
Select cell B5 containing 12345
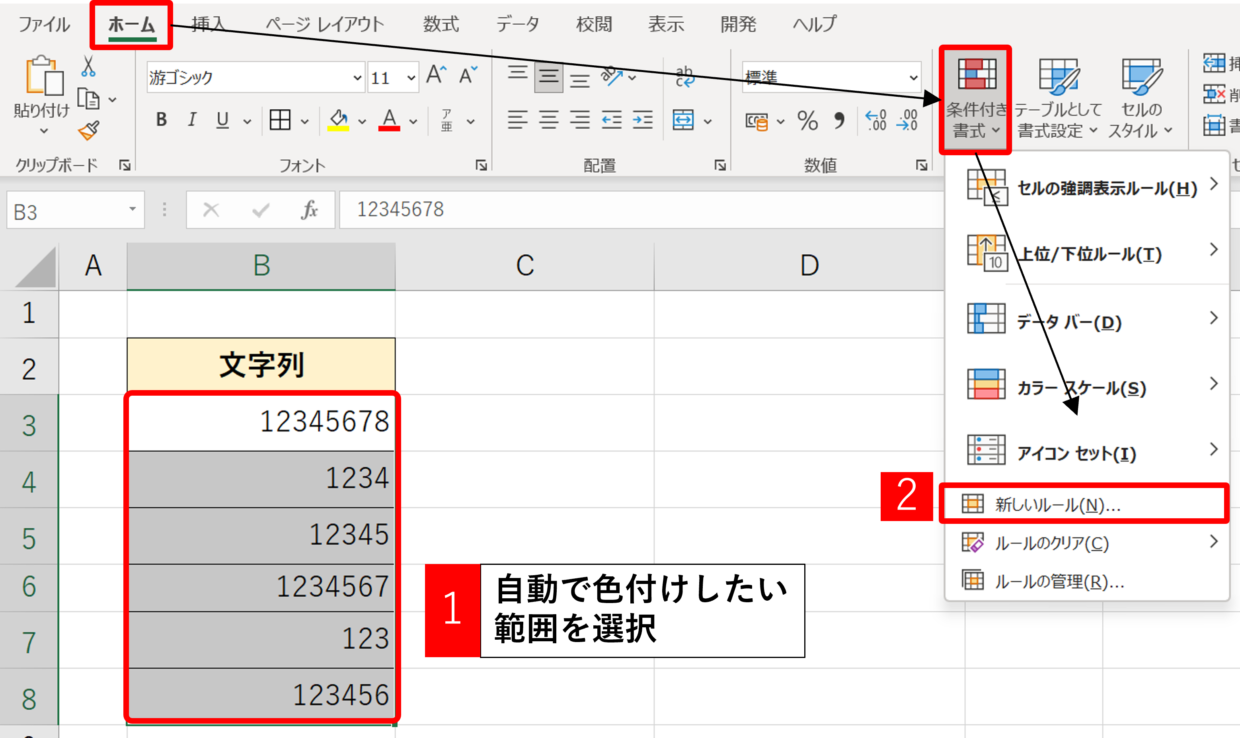point(261,535)
